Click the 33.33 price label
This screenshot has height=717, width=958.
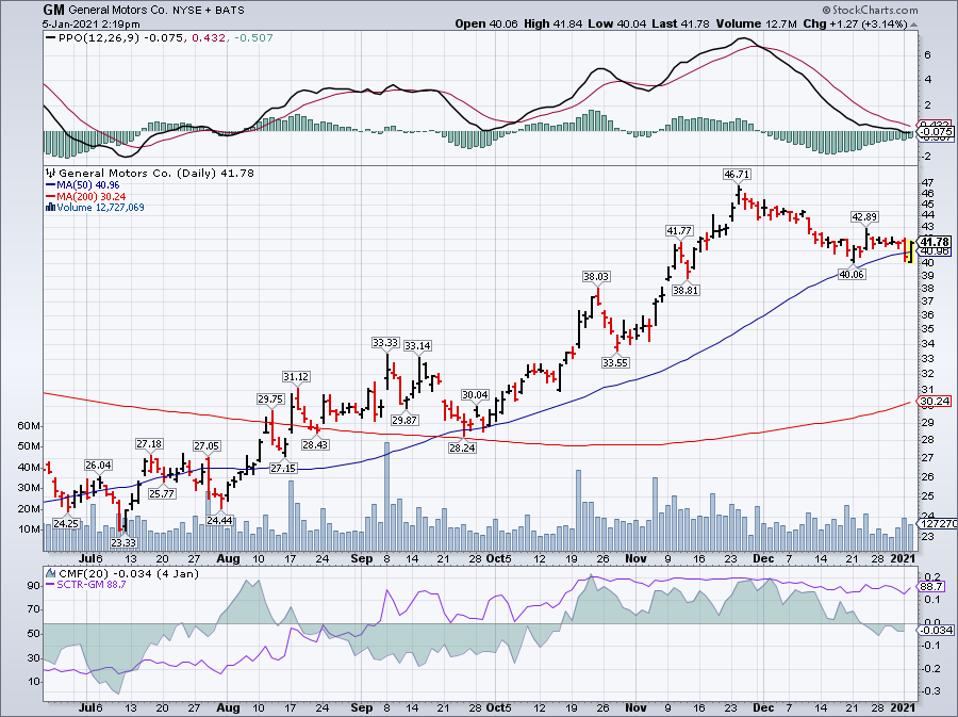tap(386, 343)
